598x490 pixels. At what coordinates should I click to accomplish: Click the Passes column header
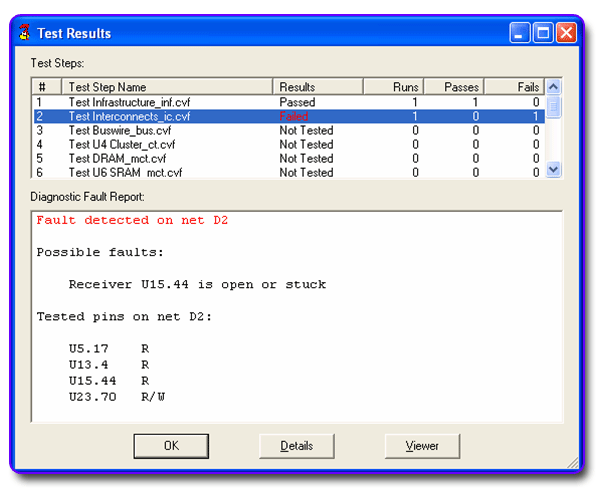coord(454,87)
